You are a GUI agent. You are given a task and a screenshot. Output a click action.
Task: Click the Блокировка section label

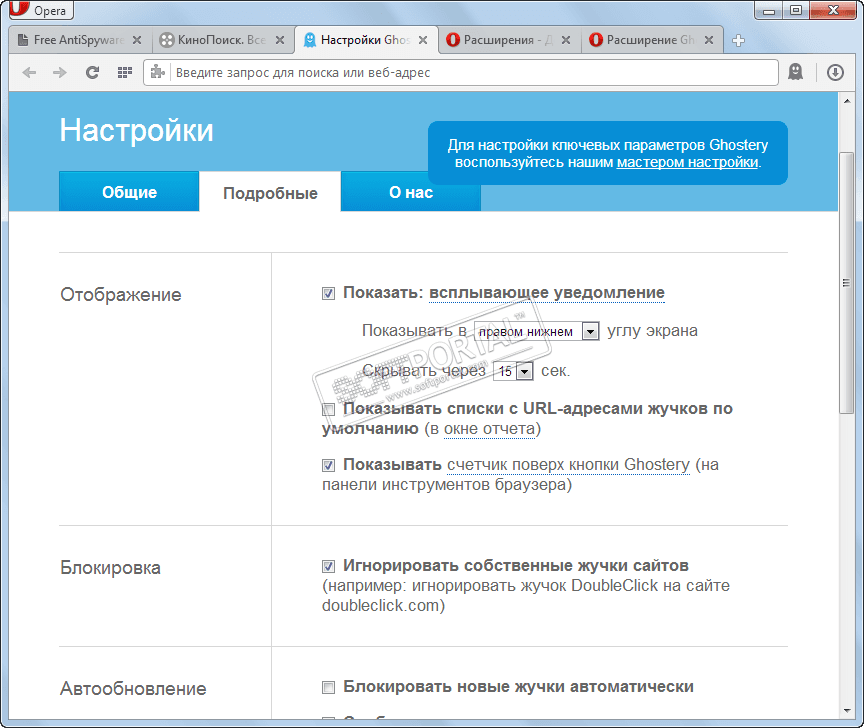[110, 567]
